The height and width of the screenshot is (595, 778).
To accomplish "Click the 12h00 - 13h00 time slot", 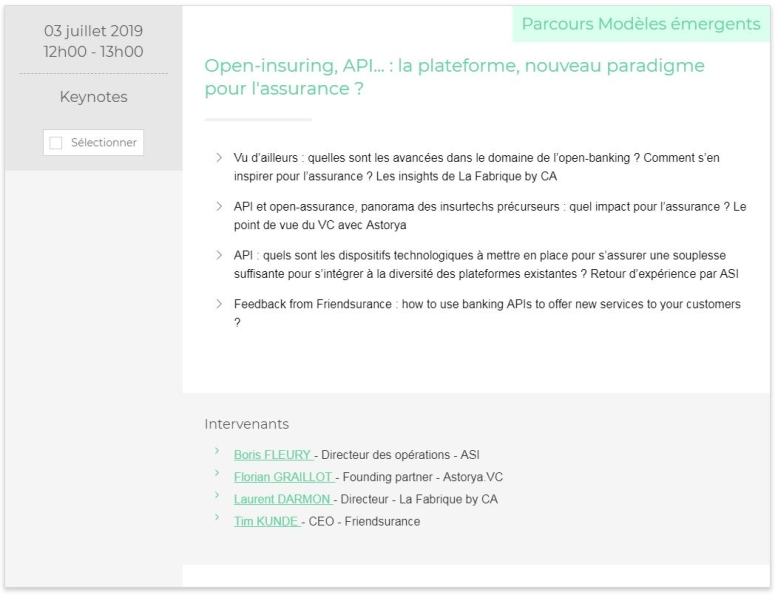I will tap(94, 52).
